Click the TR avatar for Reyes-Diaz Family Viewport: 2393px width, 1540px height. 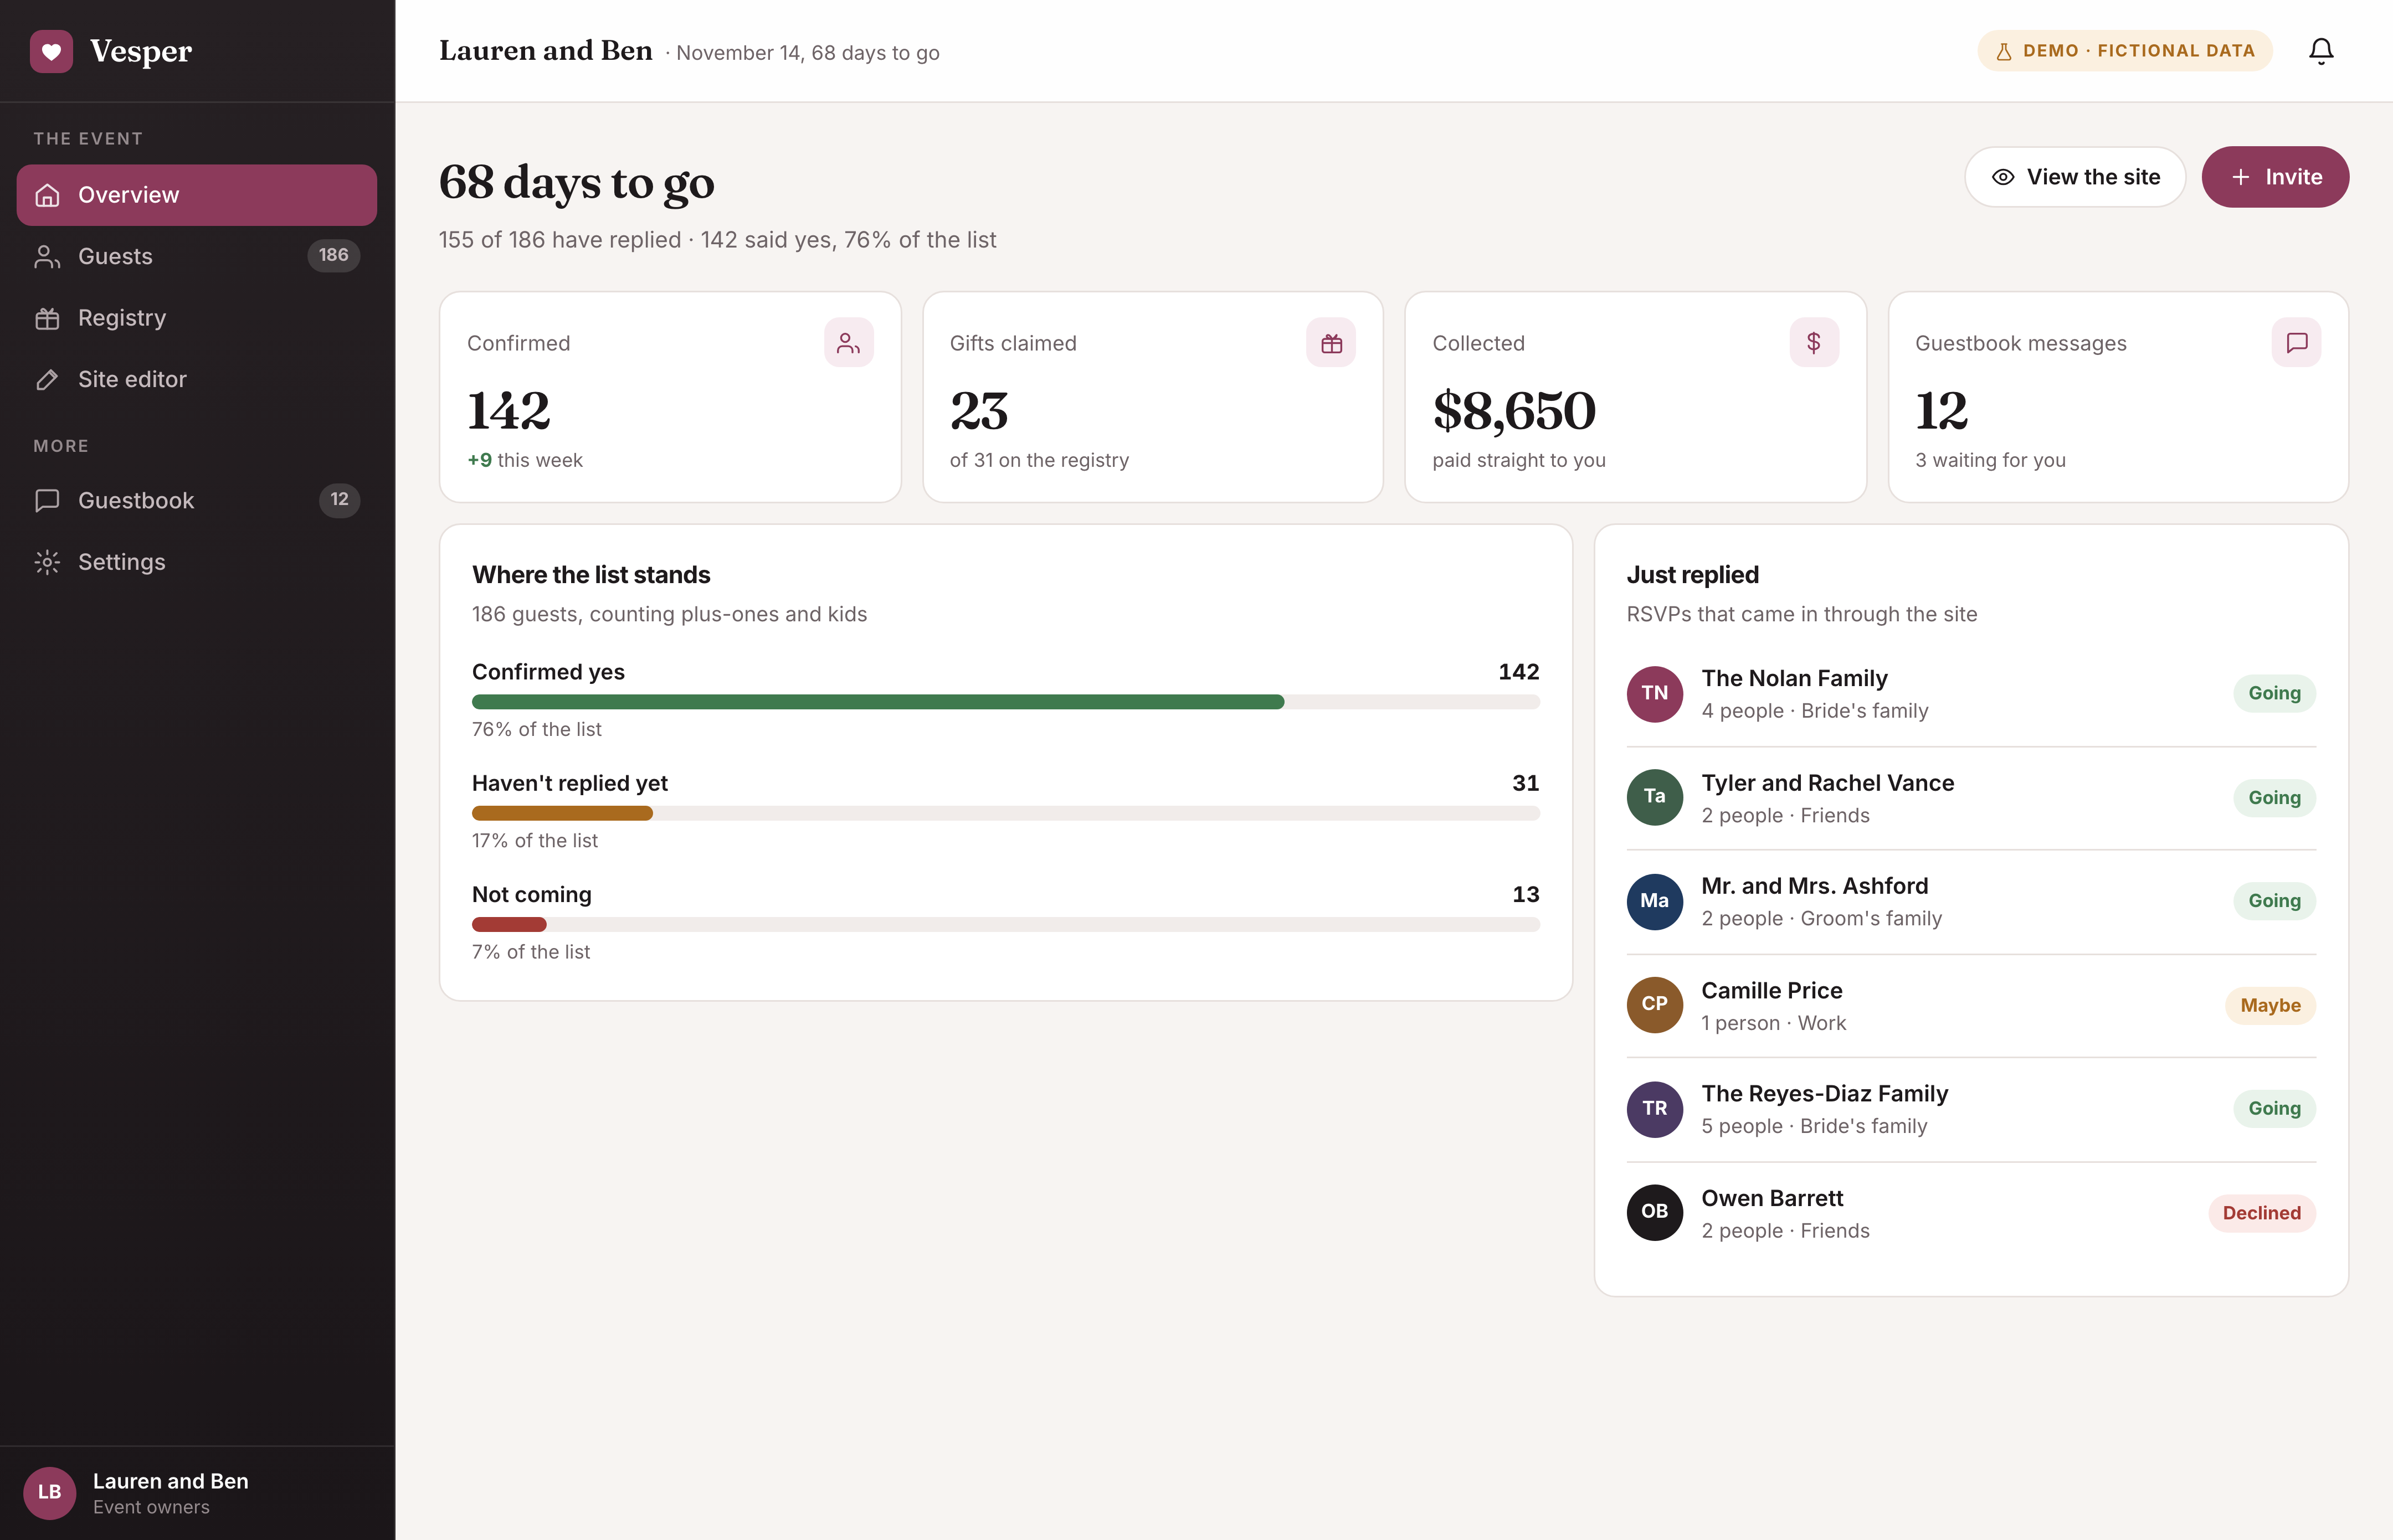click(1654, 1109)
